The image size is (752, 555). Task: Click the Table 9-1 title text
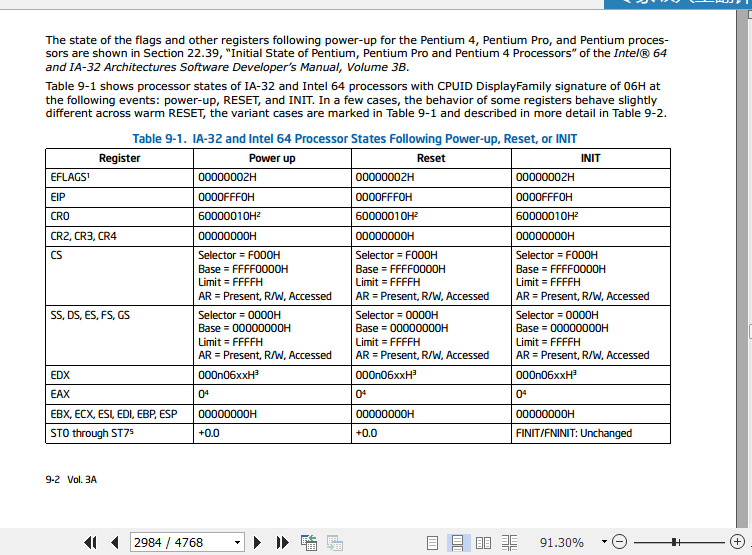click(354, 139)
